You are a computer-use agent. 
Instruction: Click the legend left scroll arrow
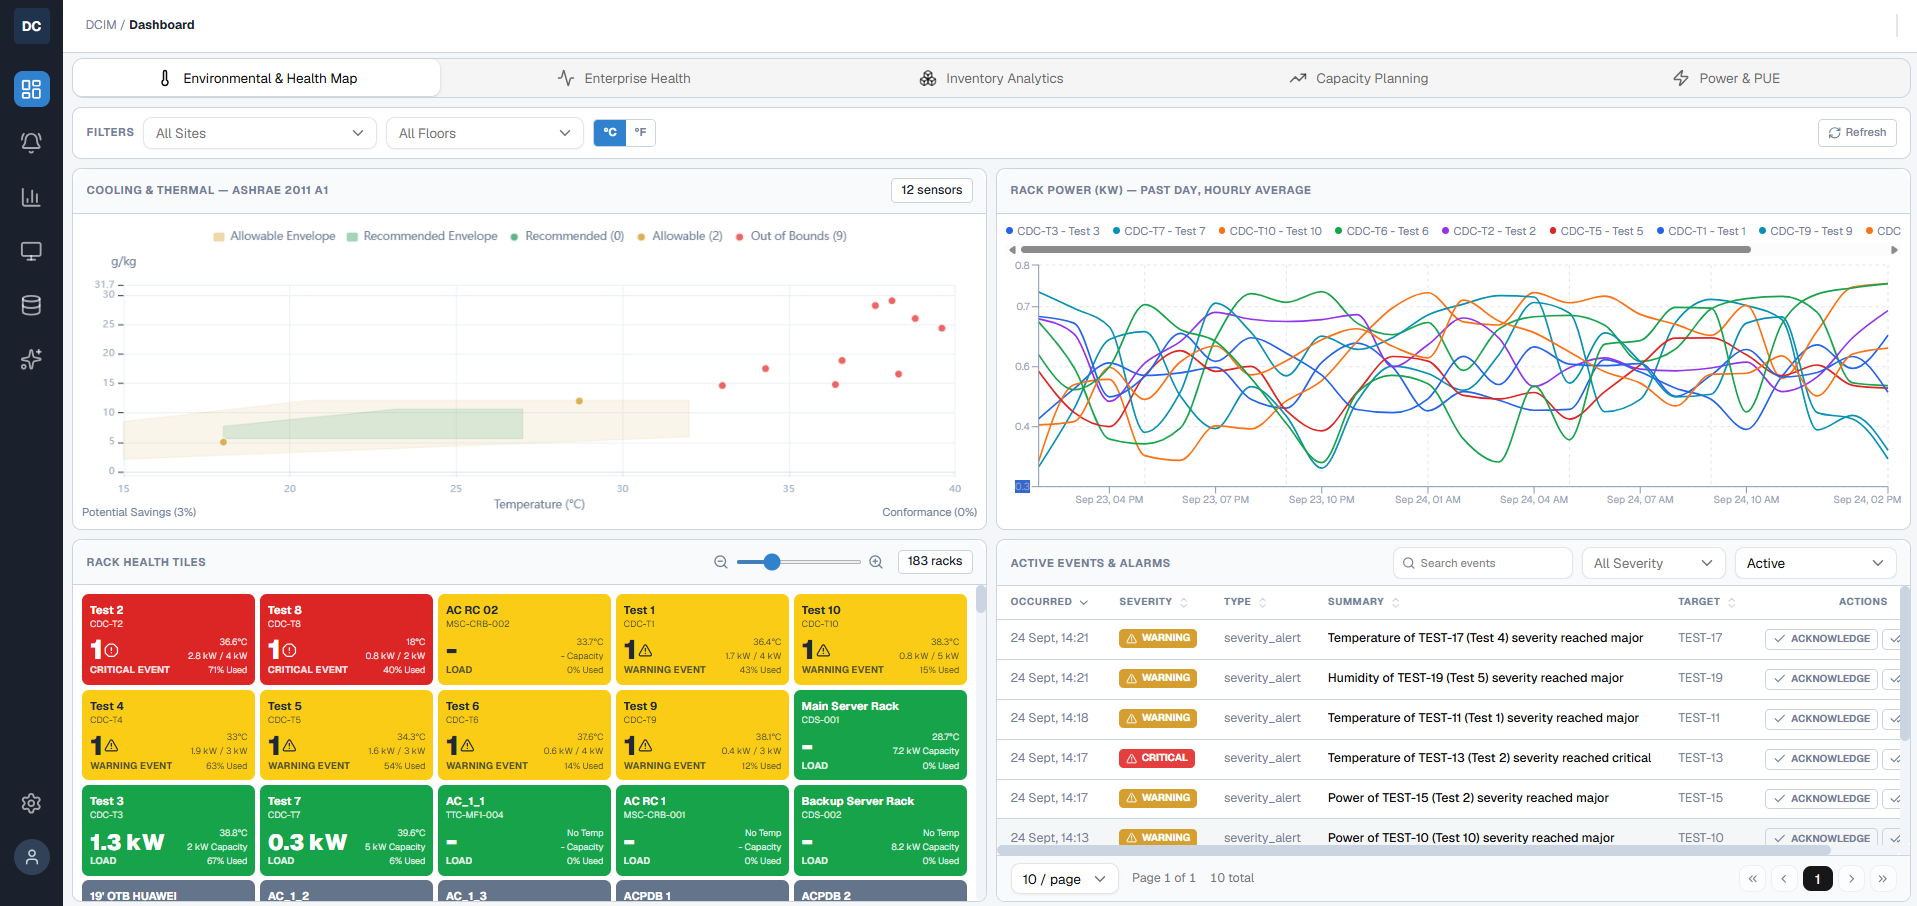(1012, 250)
